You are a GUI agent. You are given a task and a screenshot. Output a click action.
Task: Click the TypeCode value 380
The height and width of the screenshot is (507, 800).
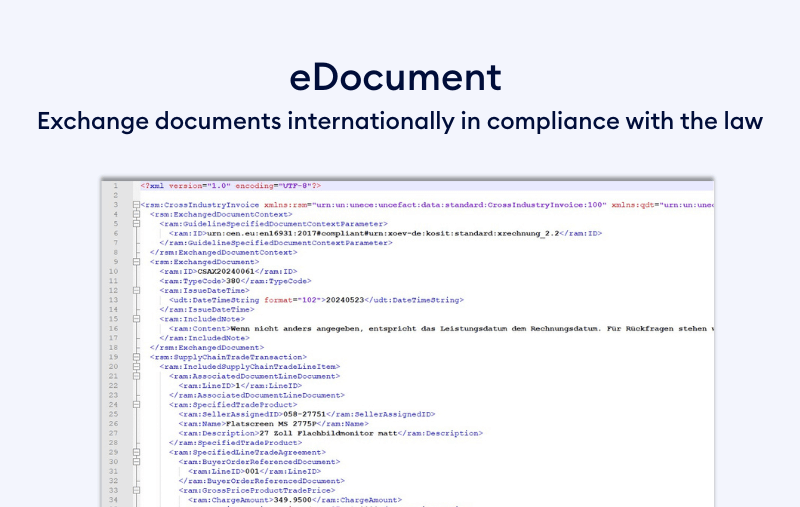(233, 281)
